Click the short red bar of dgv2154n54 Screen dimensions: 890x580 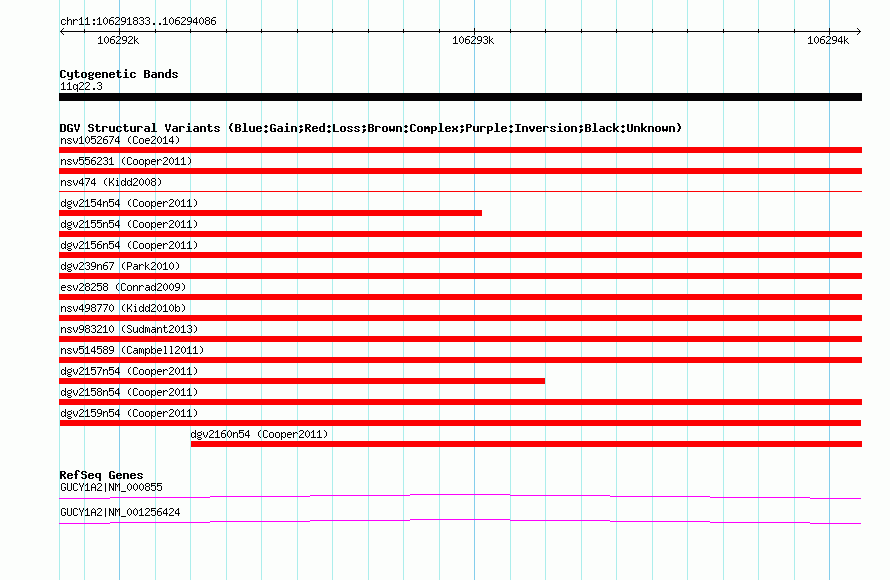coord(270,213)
